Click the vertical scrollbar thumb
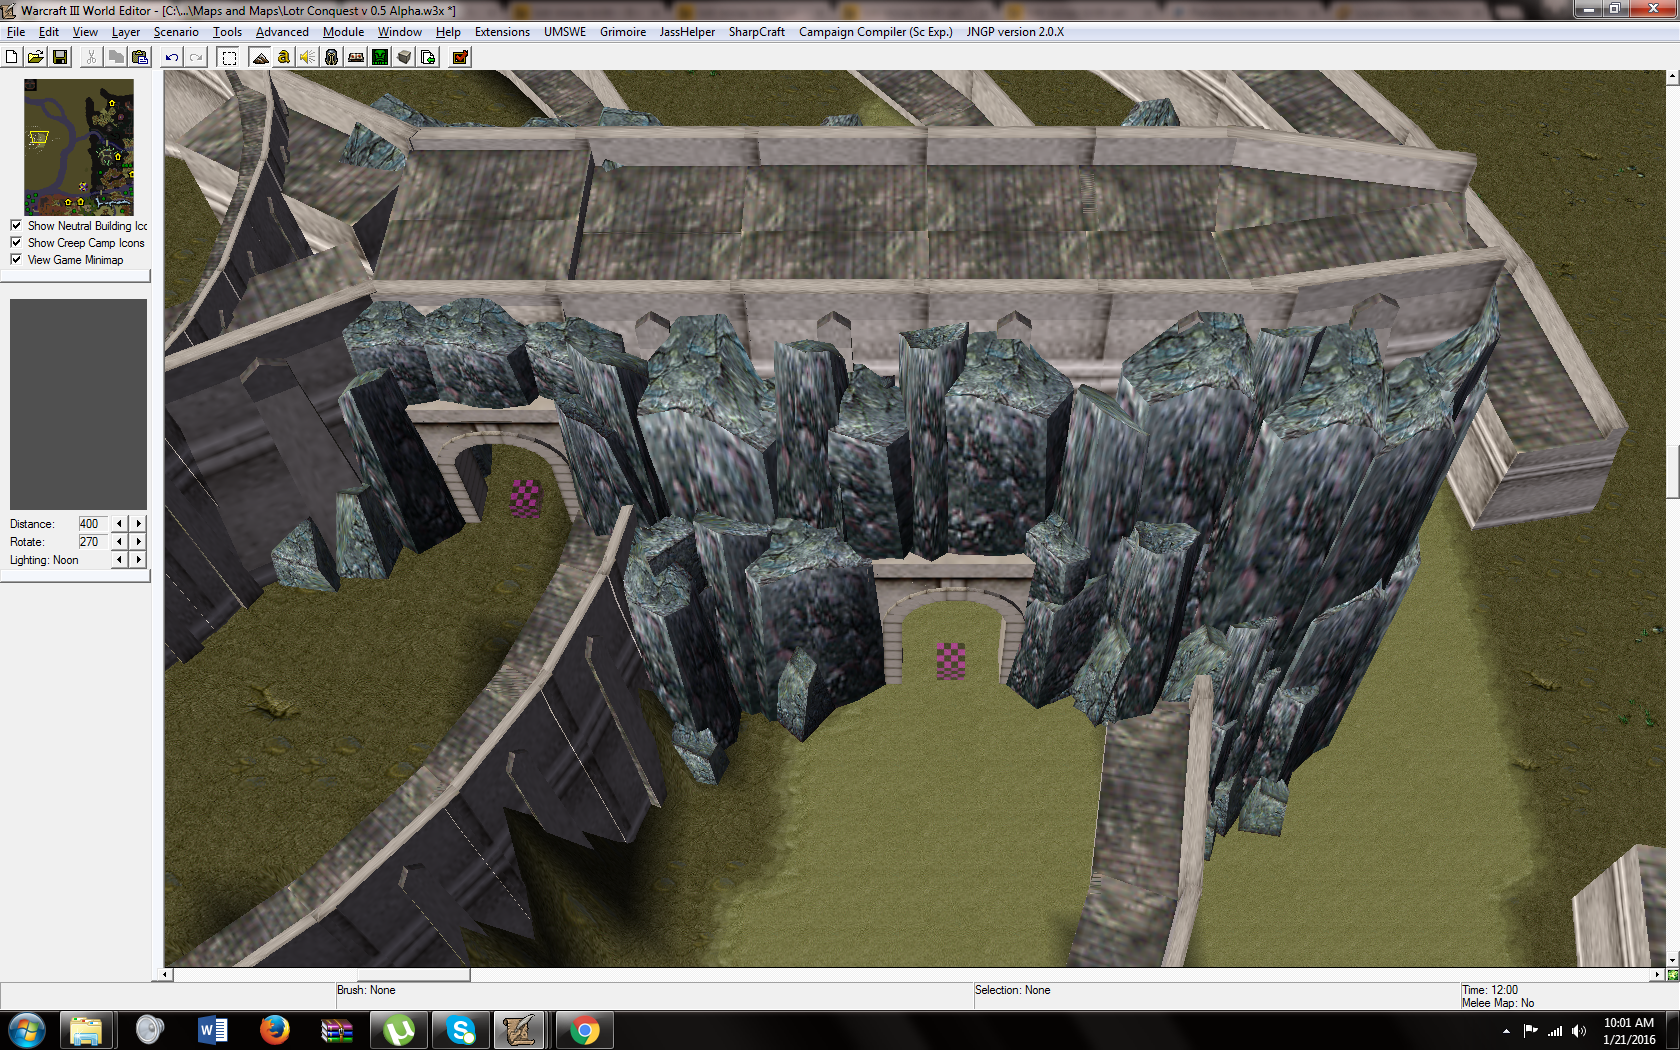1680x1050 pixels. click(x=1672, y=473)
